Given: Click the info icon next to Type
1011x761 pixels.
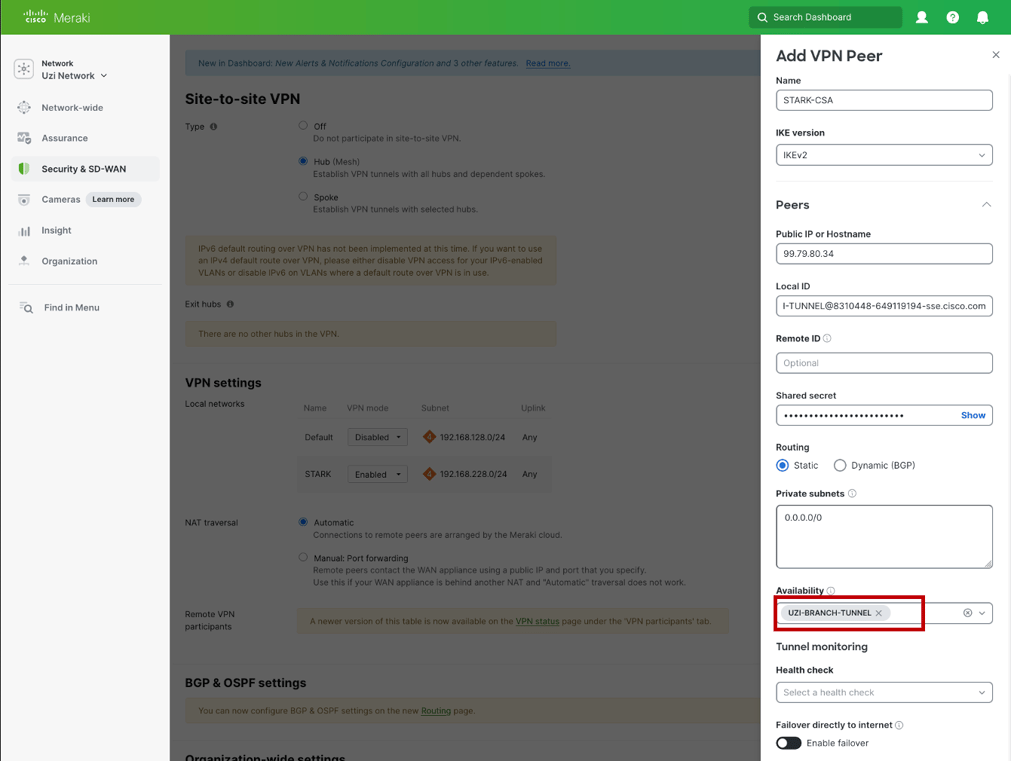Looking at the screenshot, I should [x=213, y=126].
